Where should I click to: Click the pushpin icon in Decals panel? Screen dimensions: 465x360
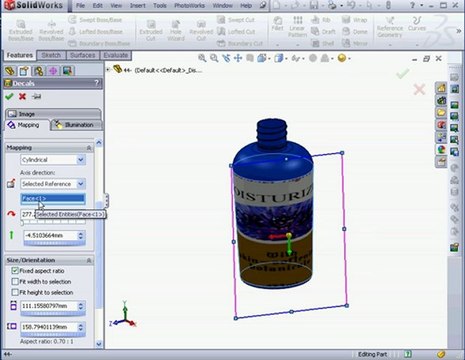[37, 97]
